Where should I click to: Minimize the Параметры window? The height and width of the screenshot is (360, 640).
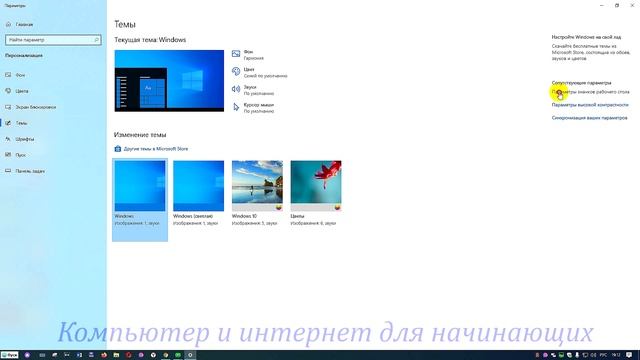pyautogui.click(x=602, y=5)
